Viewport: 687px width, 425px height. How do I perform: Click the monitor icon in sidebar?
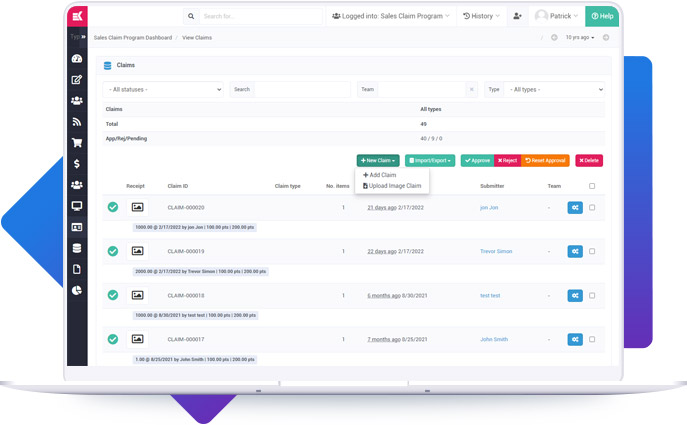click(x=77, y=206)
